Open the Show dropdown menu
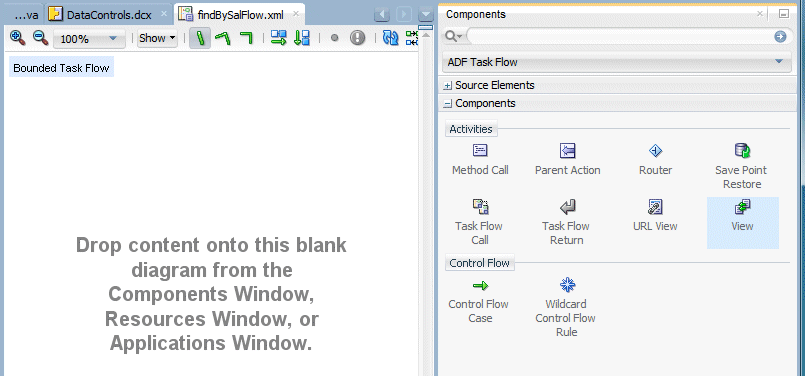Screen dimensions: 805x376 (157, 38)
